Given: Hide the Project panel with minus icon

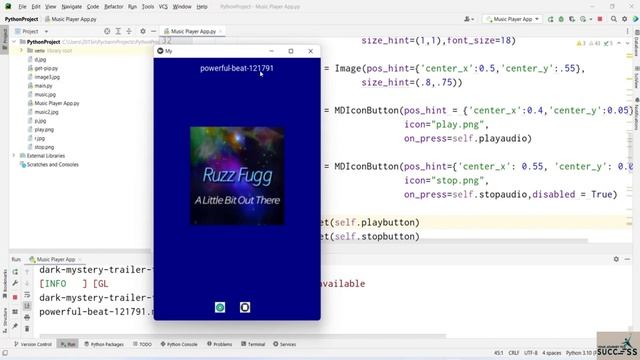Looking at the screenshot, I should click(x=153, y=31).
